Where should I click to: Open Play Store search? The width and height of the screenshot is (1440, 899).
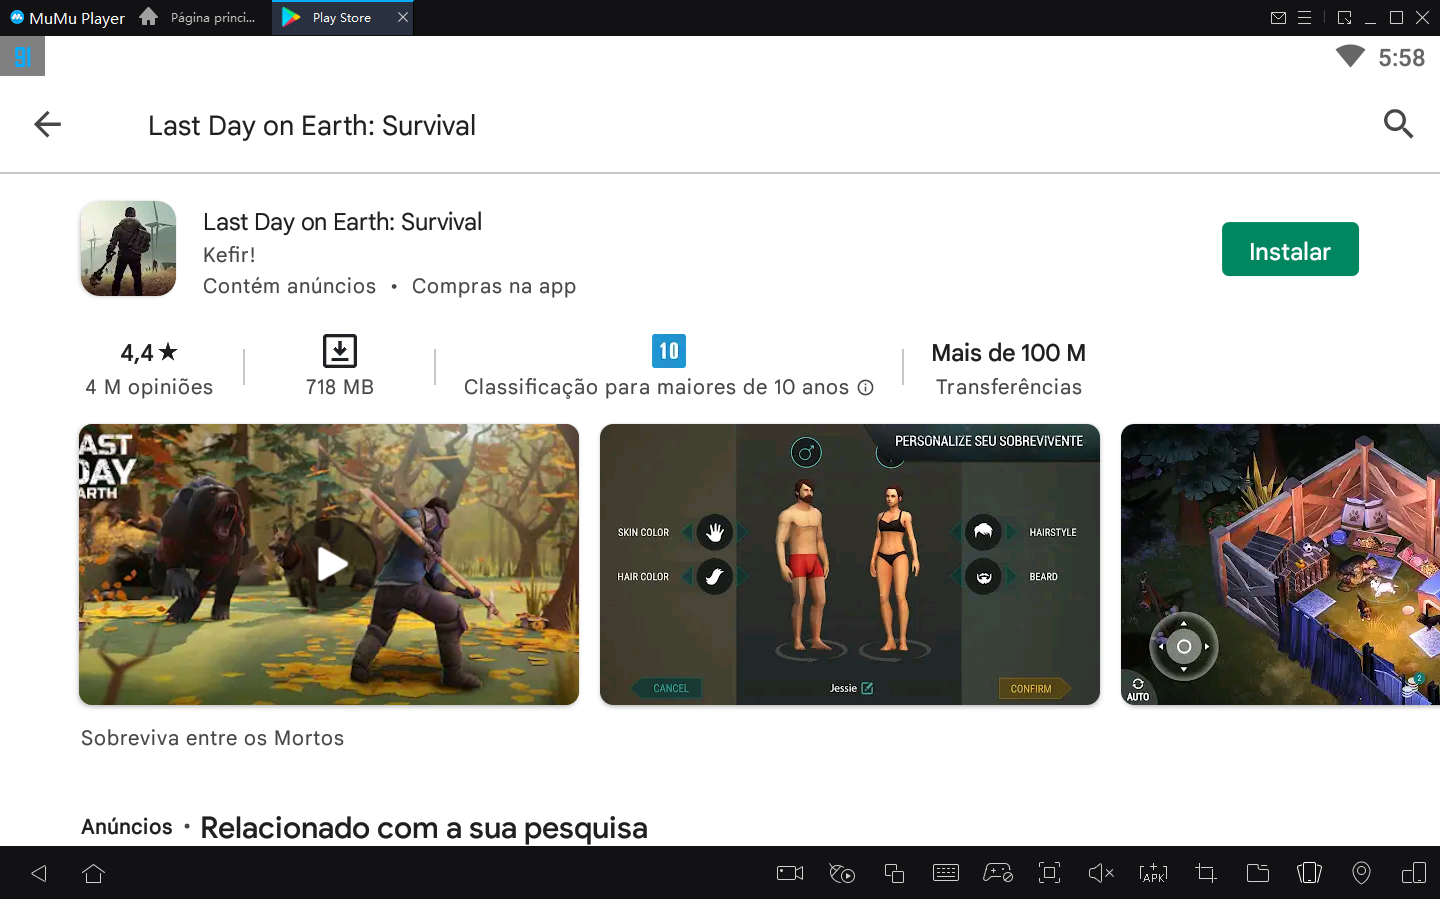(1398, 124)
